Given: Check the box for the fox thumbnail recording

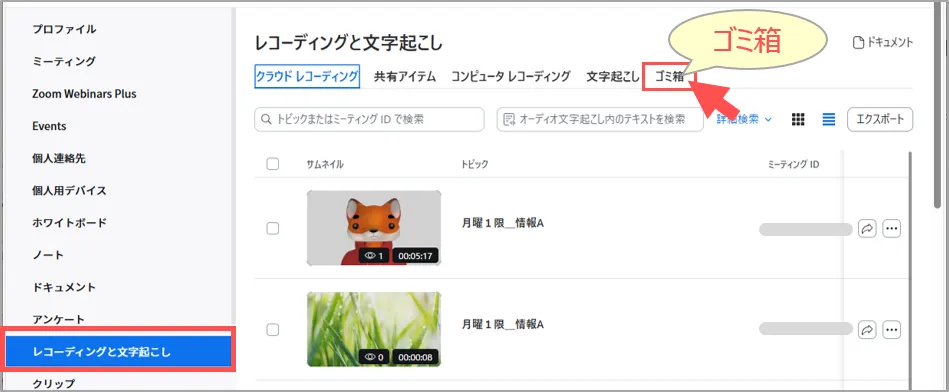Looking at the screenshot, I should click(273, 228).
